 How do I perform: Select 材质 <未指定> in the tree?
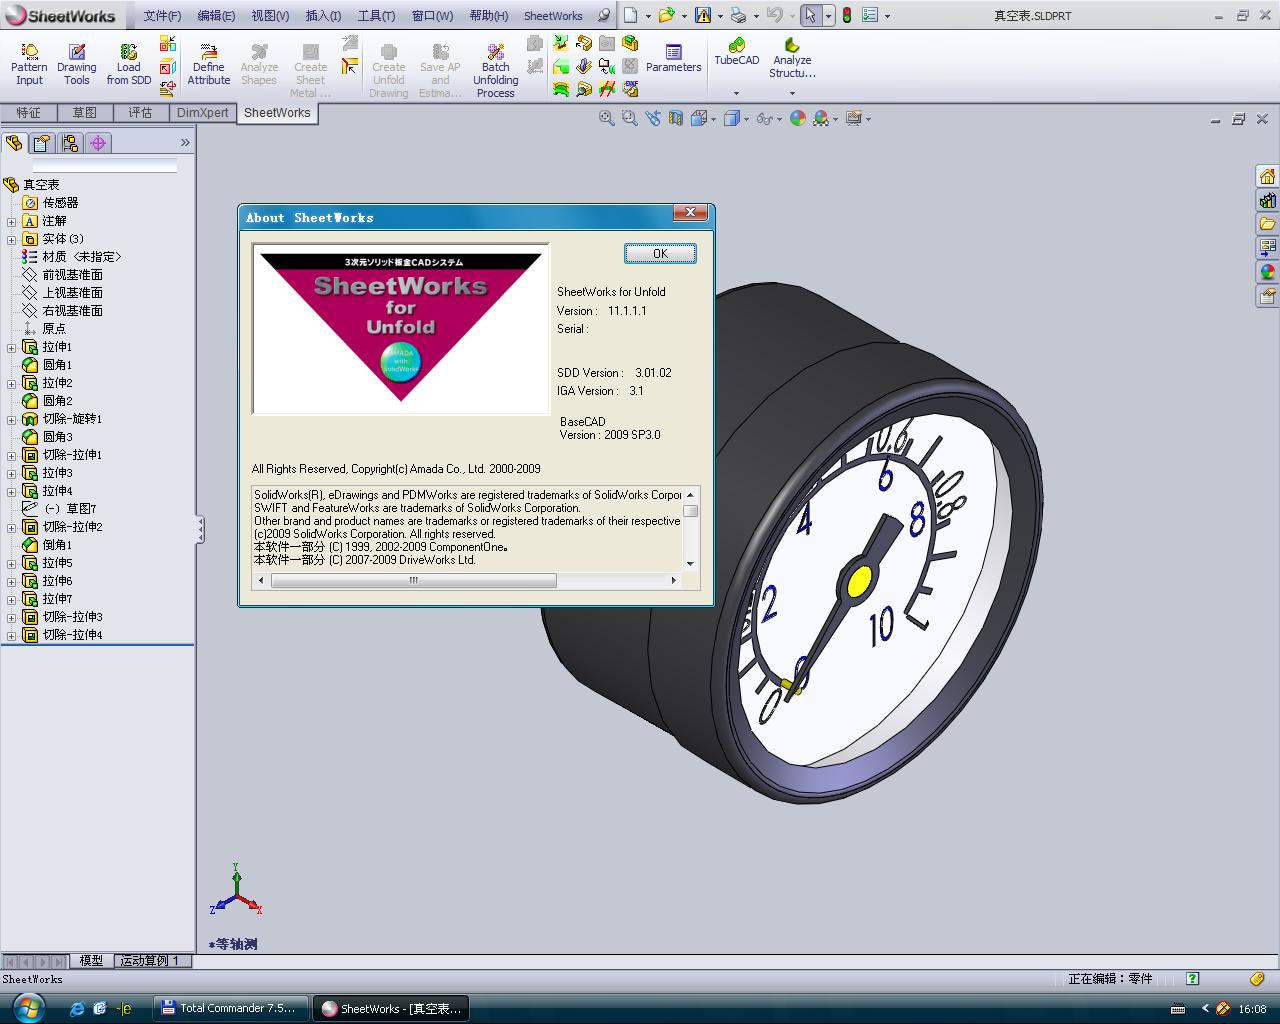pyautogui.click(x=81, y=257)
